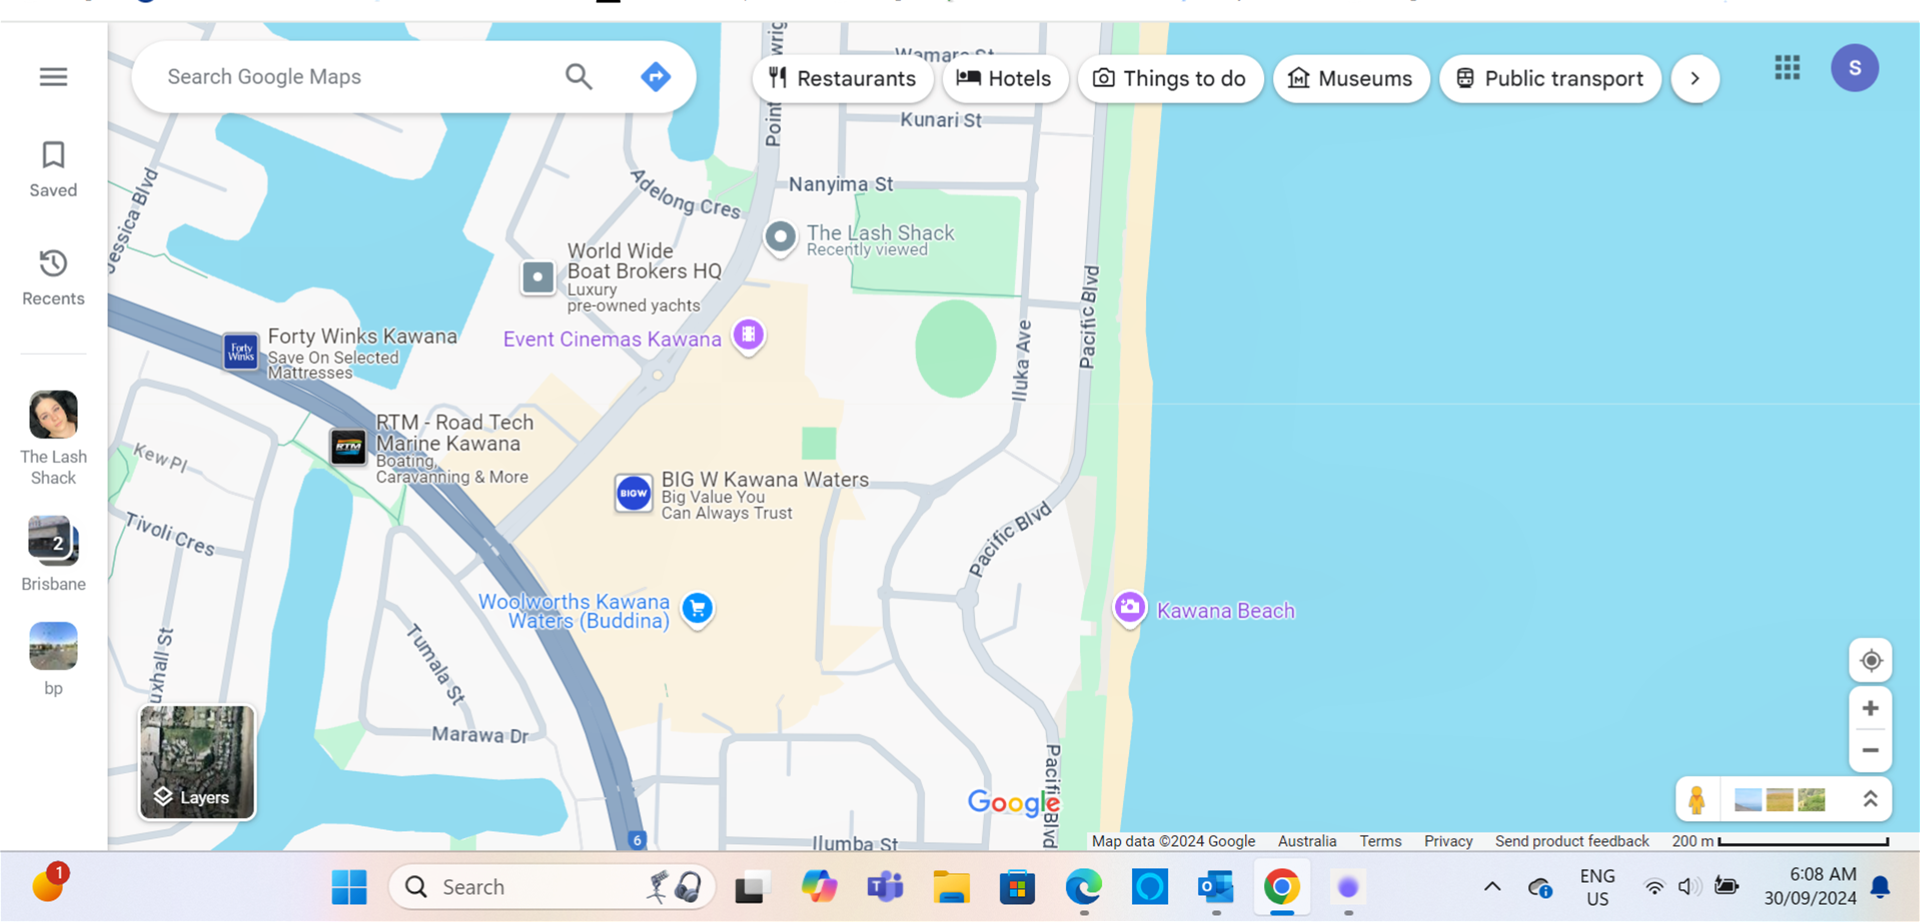
Task: Zoom out with the minus button
Action: (x=1870, y=750)
